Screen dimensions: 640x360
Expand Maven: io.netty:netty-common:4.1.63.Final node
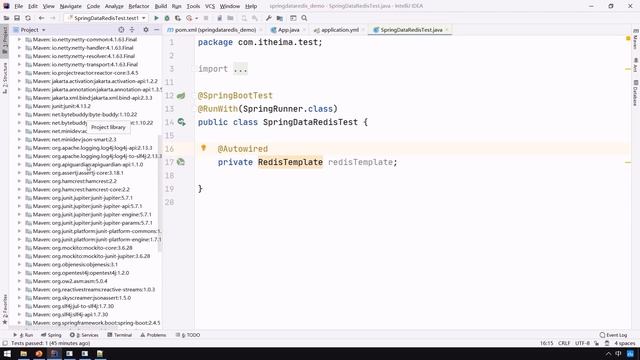pyautogui.click(x=19, y=40)
